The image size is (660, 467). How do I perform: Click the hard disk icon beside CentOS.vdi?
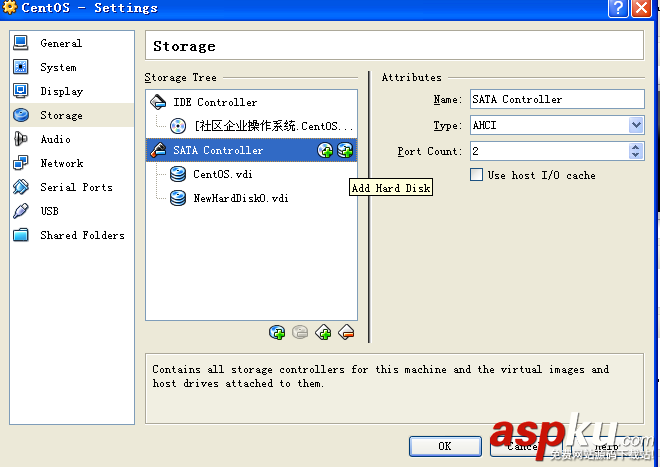tap(178, 174)
